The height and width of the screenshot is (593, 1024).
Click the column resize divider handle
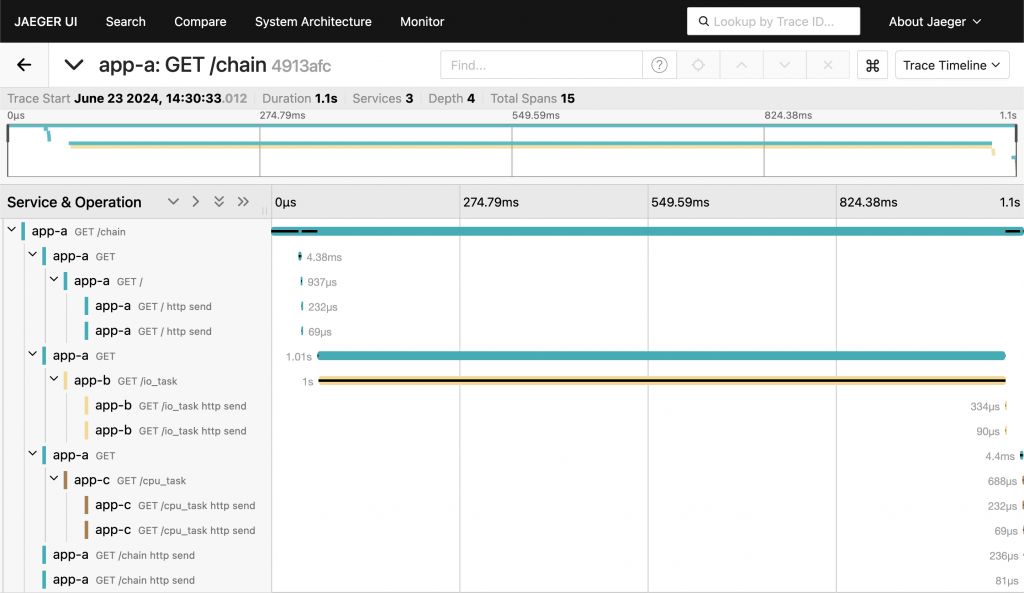pos(264,211)
